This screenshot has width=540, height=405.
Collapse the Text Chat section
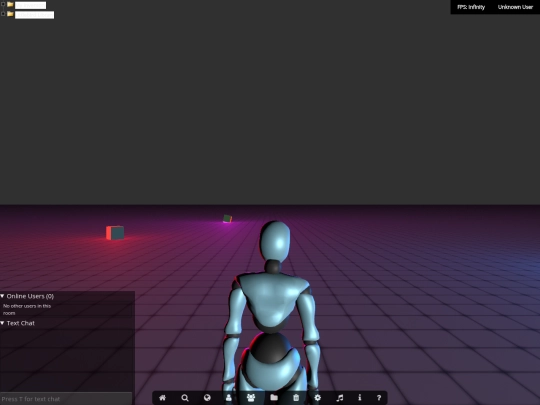(x=2, y=323)
